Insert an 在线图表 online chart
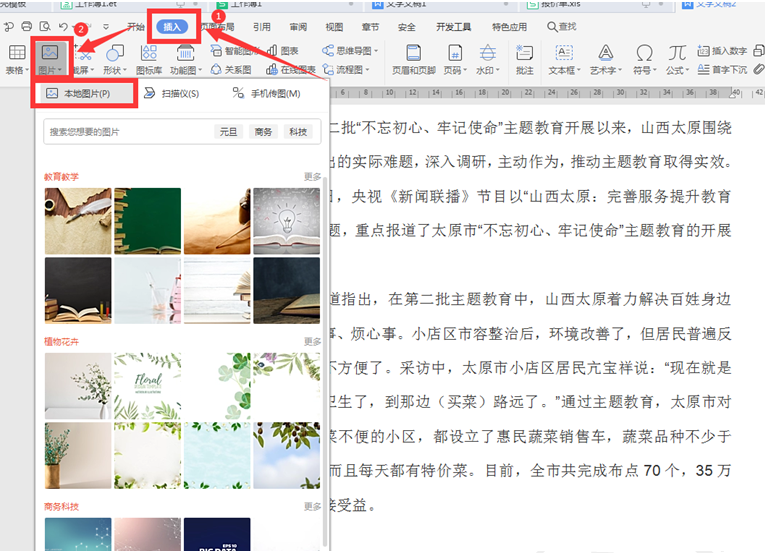The image size is (765, 553). (x=291, y=70)
